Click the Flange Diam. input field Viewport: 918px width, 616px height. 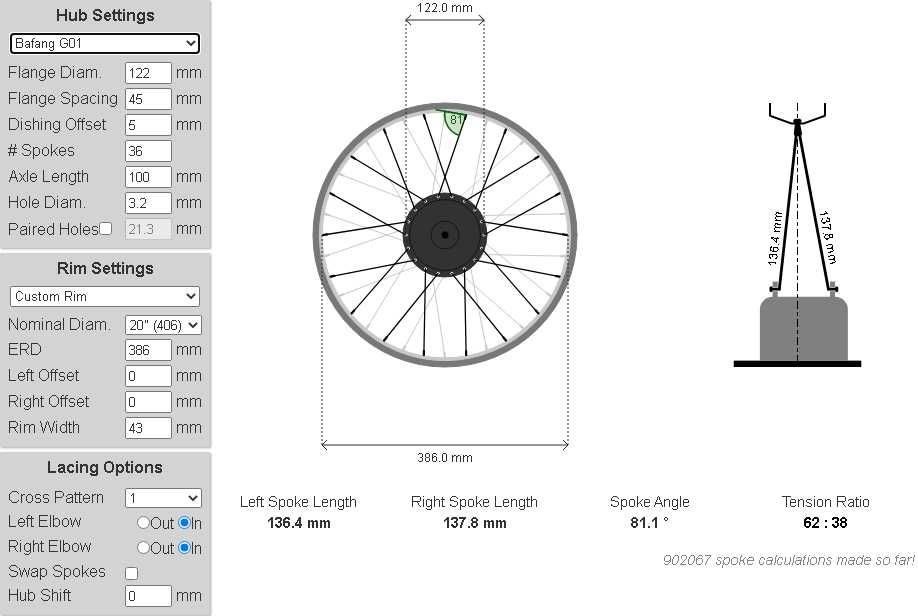pyautogui.click(x=148, y=73)
